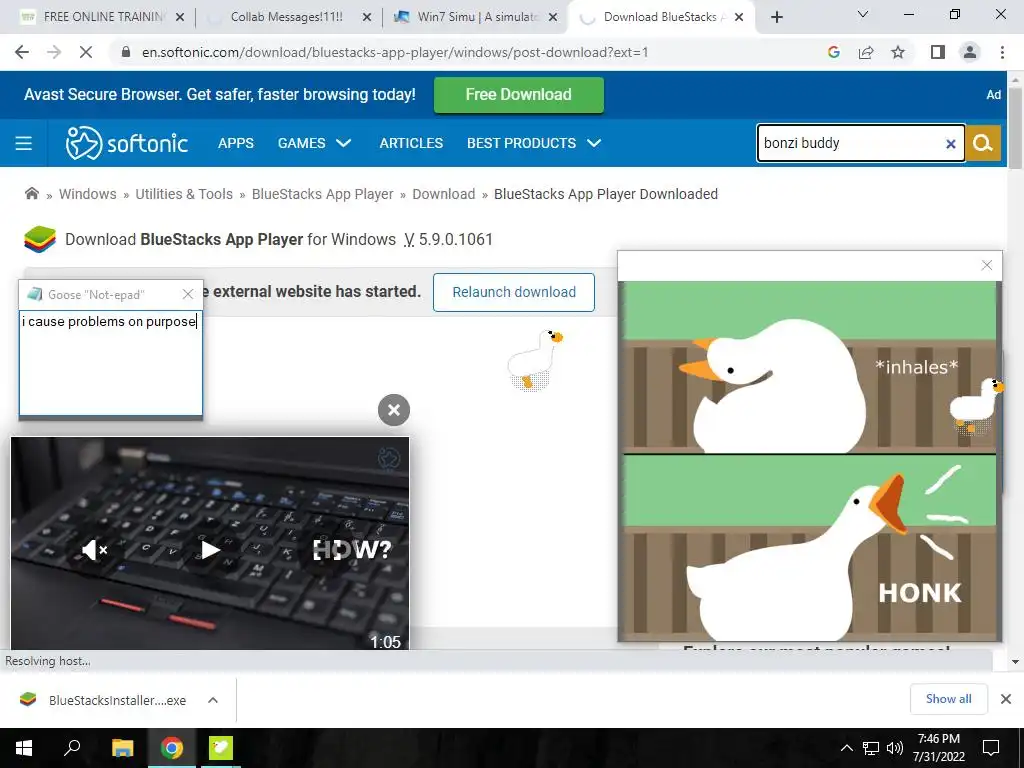Run the search with the magnifier button

pos(983,143)
